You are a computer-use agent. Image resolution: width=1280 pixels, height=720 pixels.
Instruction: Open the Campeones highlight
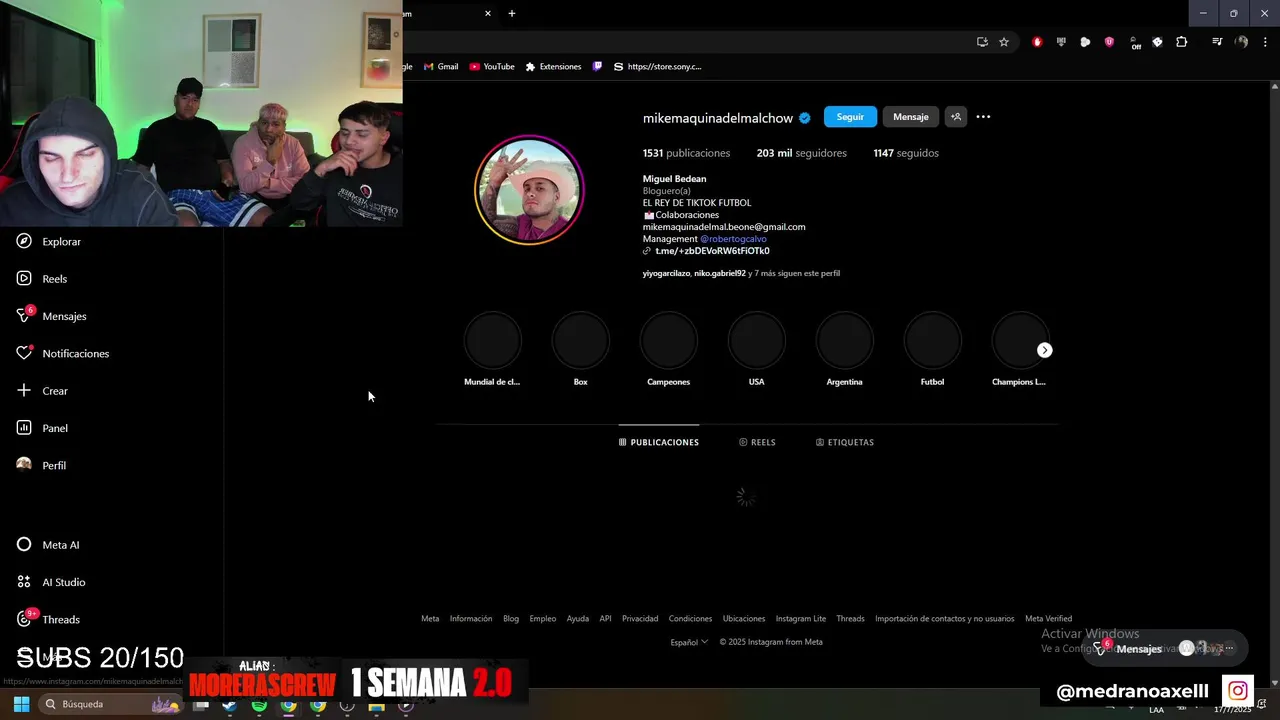(668, 349)
